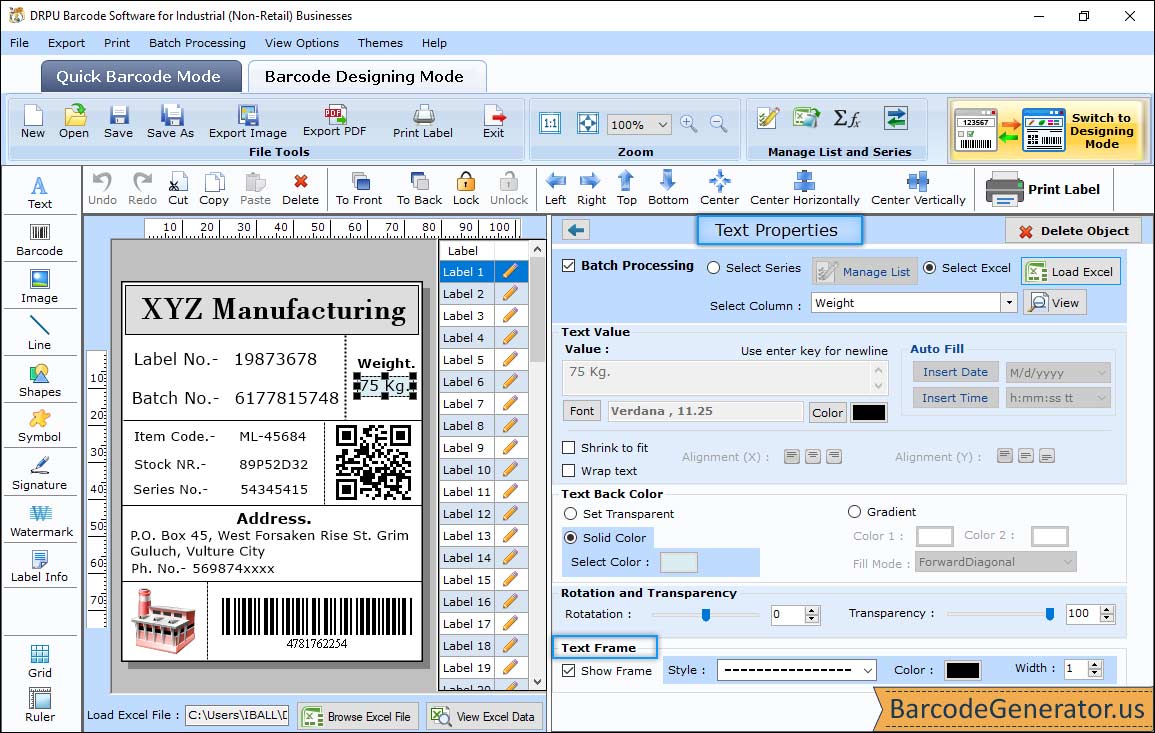This screenshot has width=1155, height=733.
Task: Pick the Image tool in sidebar
Action: click(40, 287)
